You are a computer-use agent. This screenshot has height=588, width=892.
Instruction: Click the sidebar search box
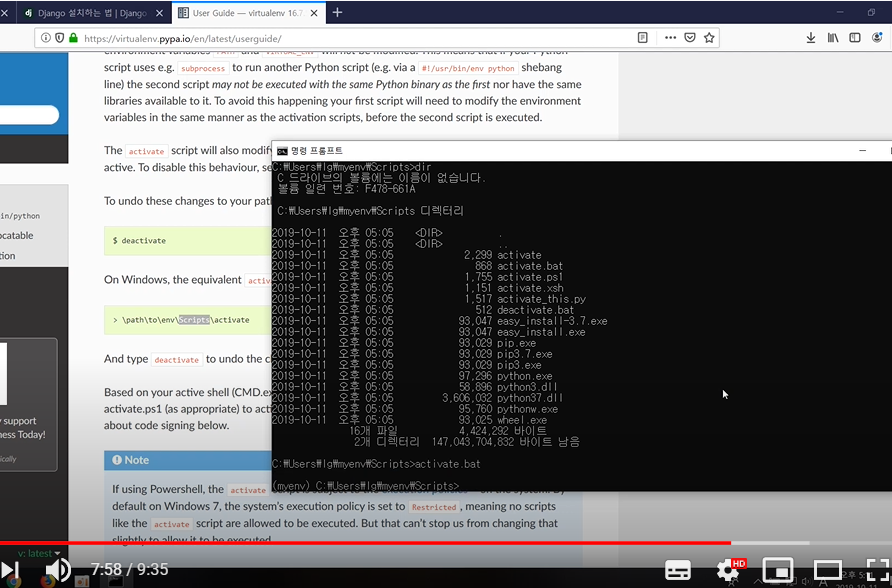(x=30, y=115)
